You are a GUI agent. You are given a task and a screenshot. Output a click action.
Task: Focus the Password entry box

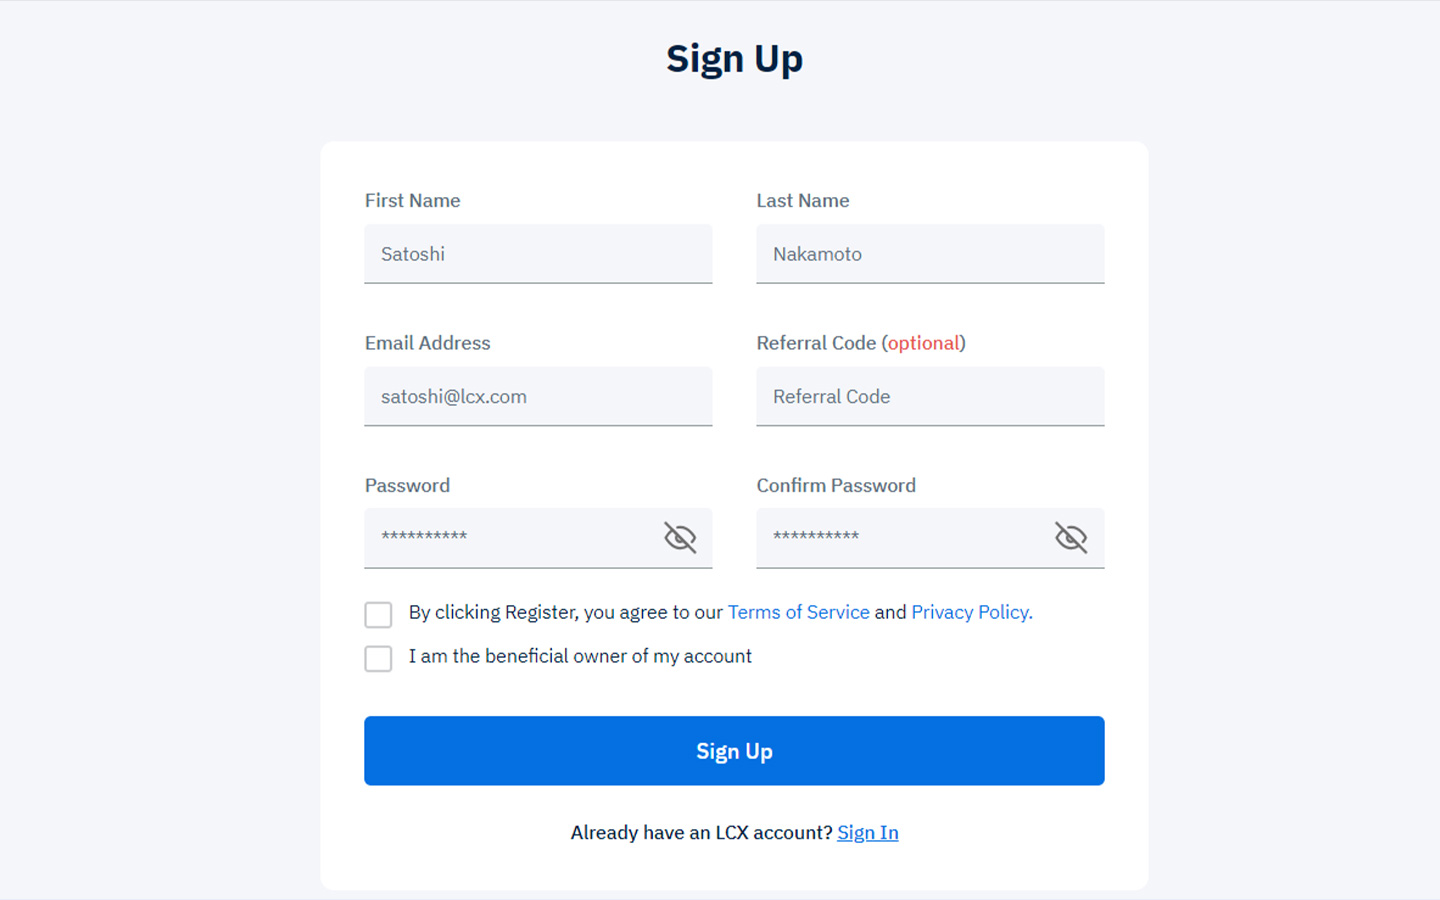coord(510,538)
